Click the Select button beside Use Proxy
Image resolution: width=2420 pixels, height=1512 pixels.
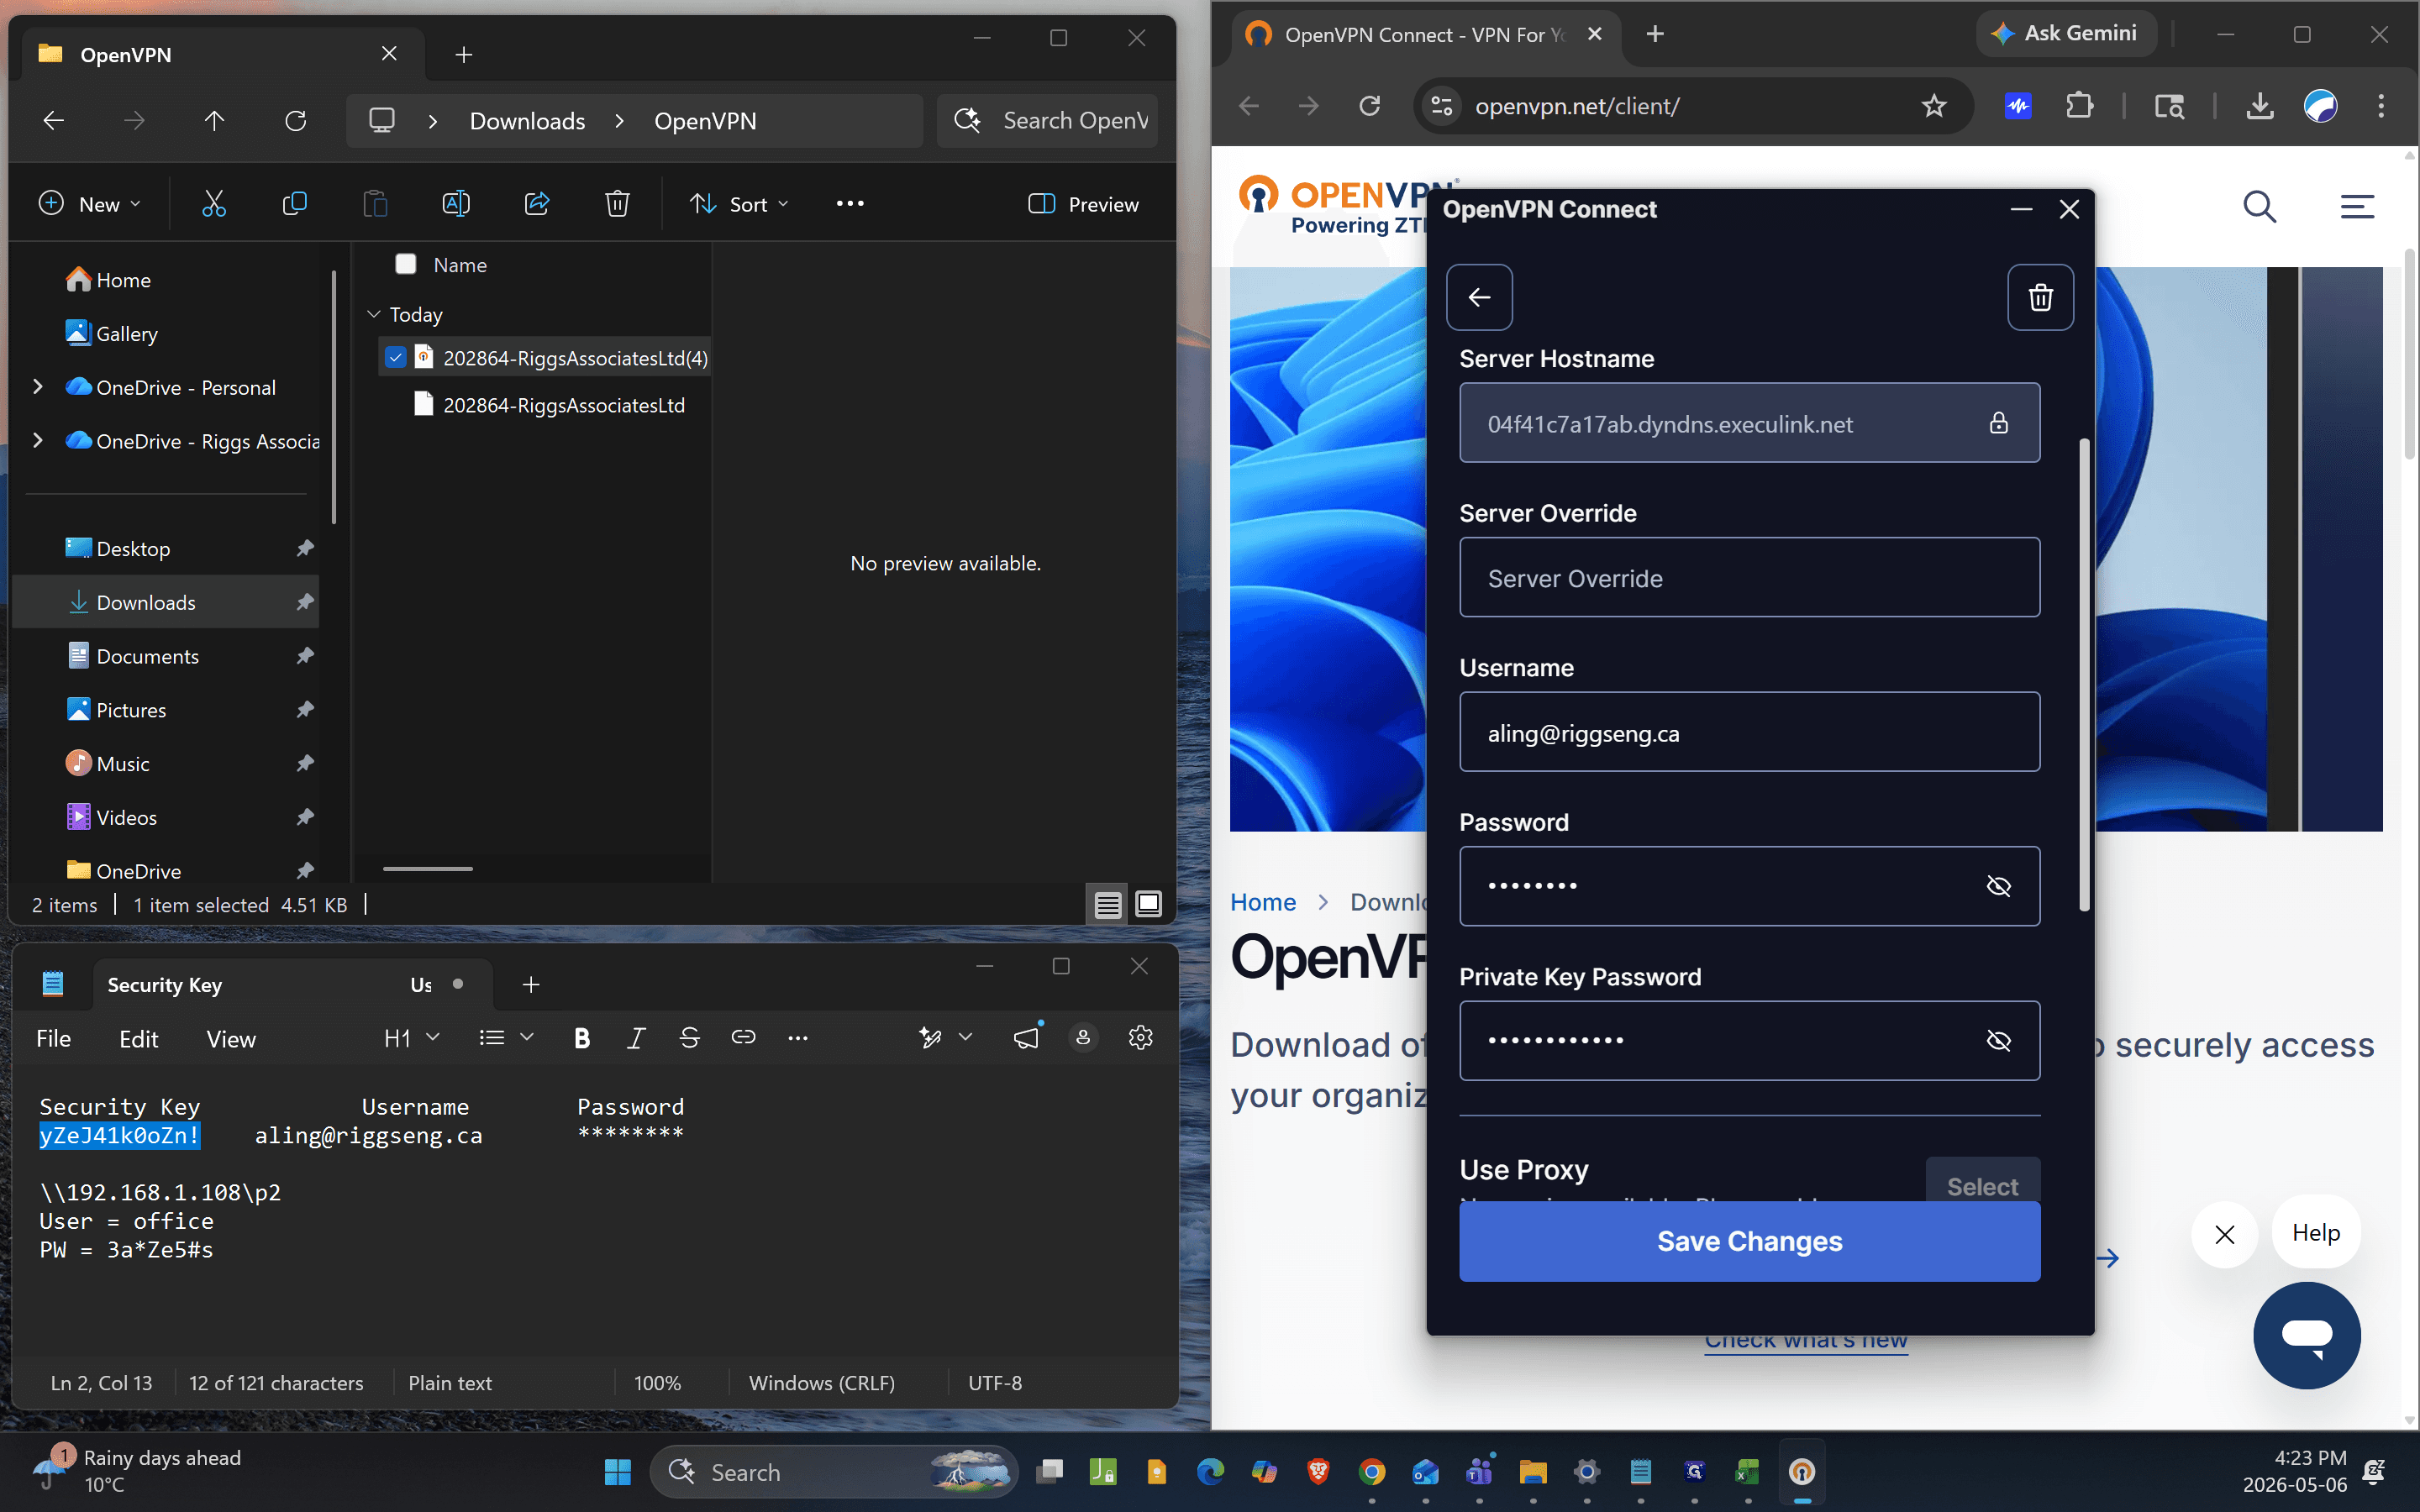coord(1982,1182)
